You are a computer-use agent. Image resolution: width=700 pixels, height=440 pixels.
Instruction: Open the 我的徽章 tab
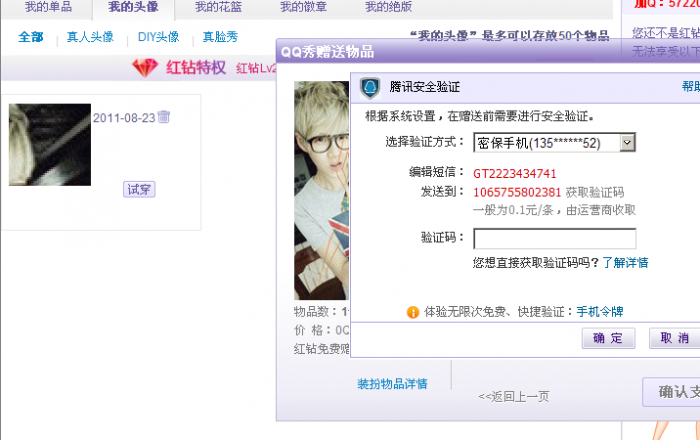303,7
